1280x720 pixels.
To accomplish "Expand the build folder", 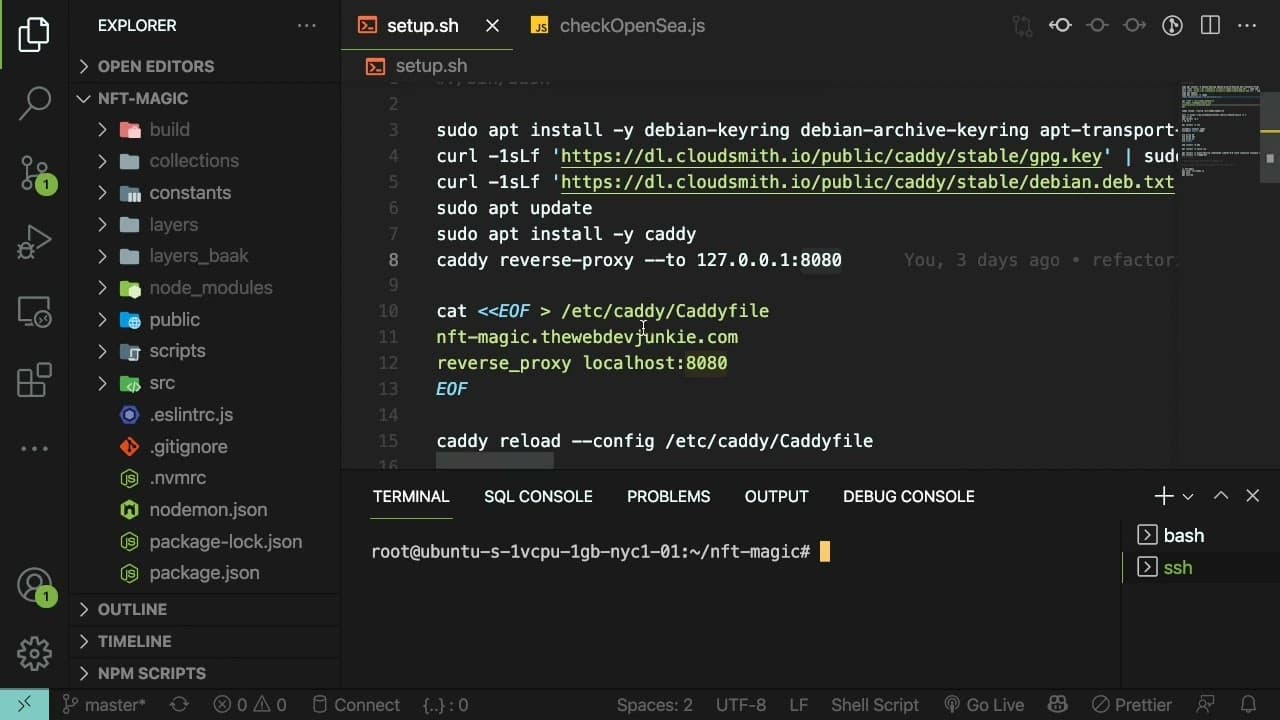I will click(205, 129).
